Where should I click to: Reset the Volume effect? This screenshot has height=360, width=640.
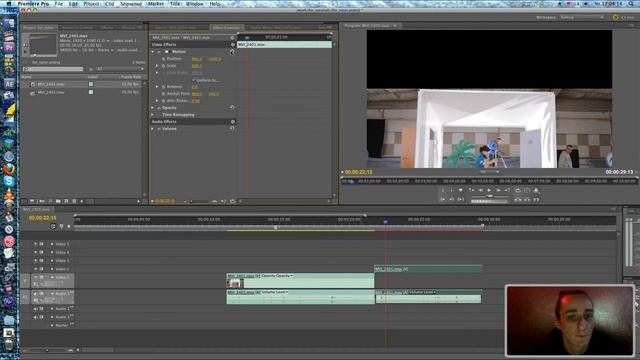pyautogui.click(x=232, y=129)
